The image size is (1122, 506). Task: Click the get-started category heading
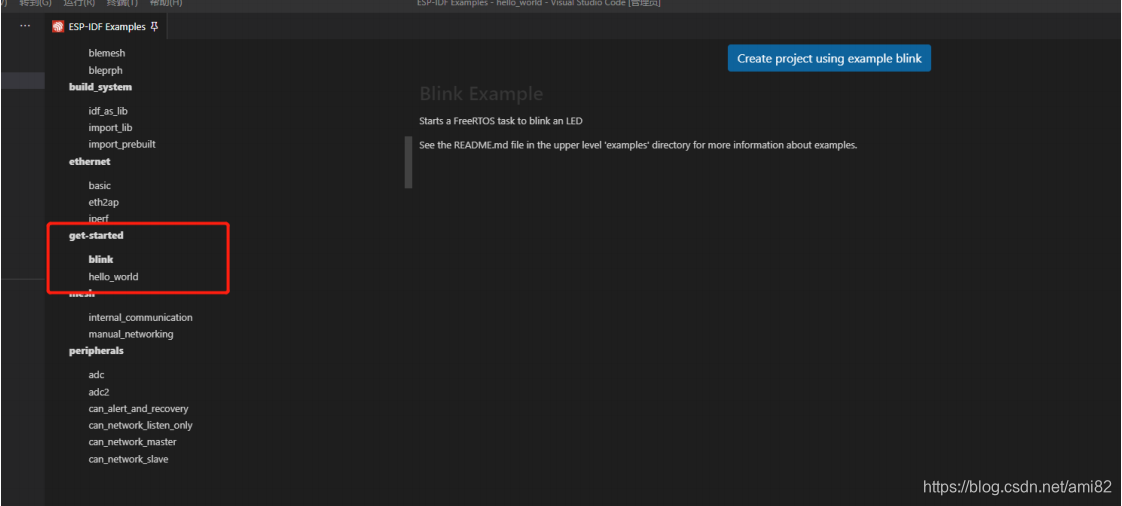tap(96, 235)
